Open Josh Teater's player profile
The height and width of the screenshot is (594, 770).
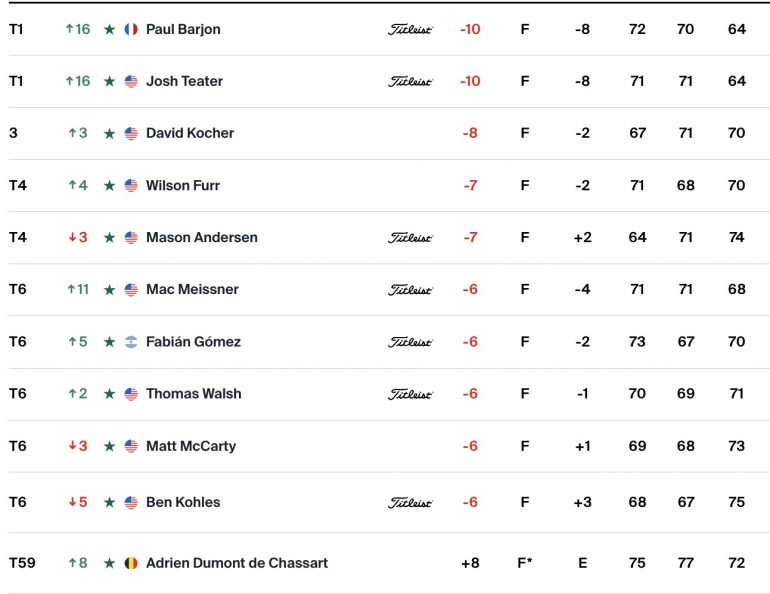[184, 81]
